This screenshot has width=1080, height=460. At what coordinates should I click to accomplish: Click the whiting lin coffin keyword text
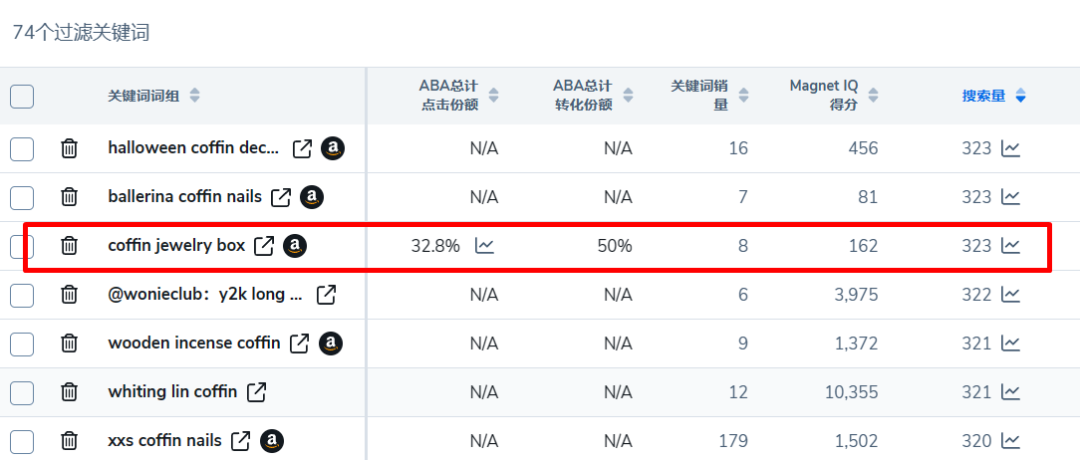tap(172, 392)
